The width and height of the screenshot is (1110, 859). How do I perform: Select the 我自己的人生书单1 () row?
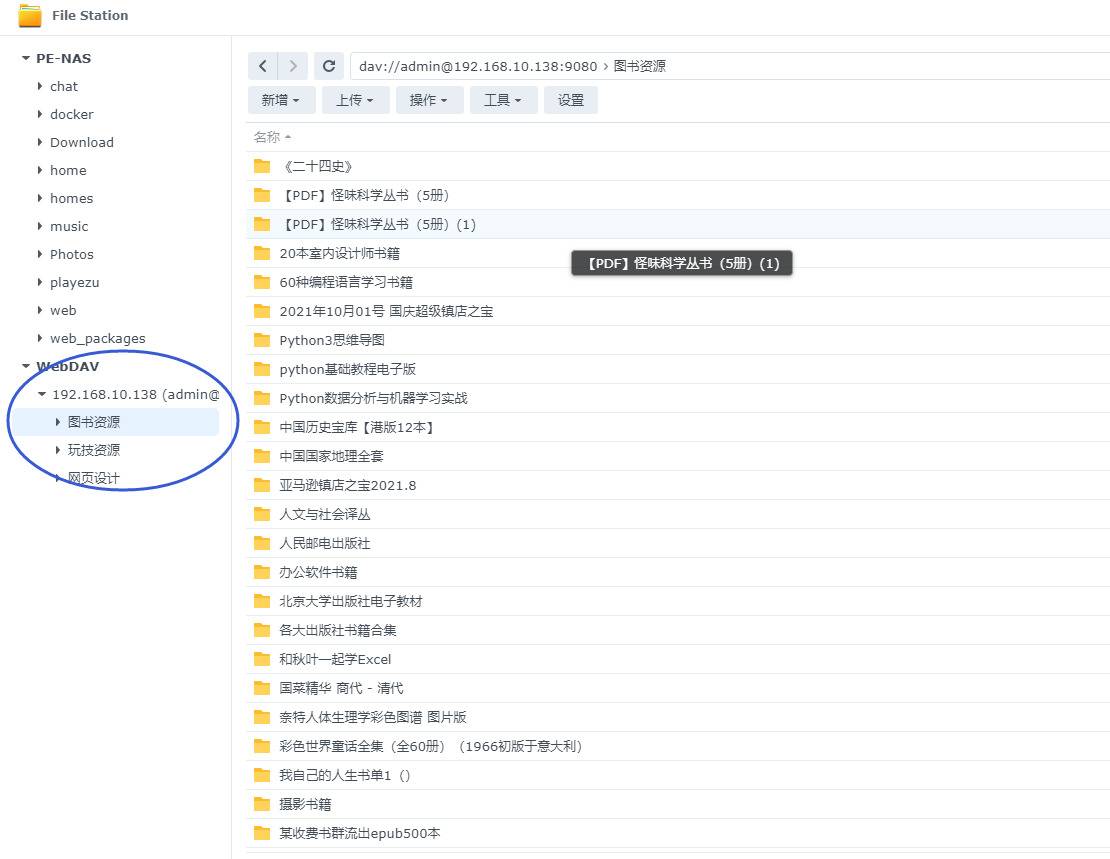click(677, 775)
